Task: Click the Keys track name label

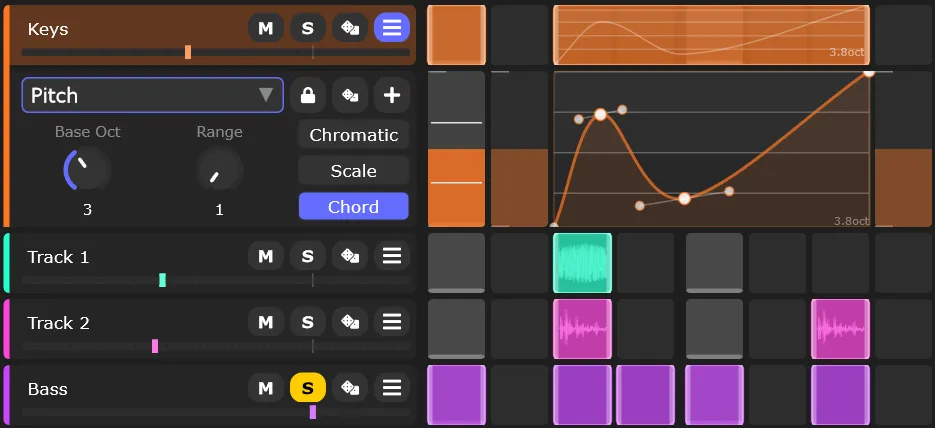Action: 48,29
